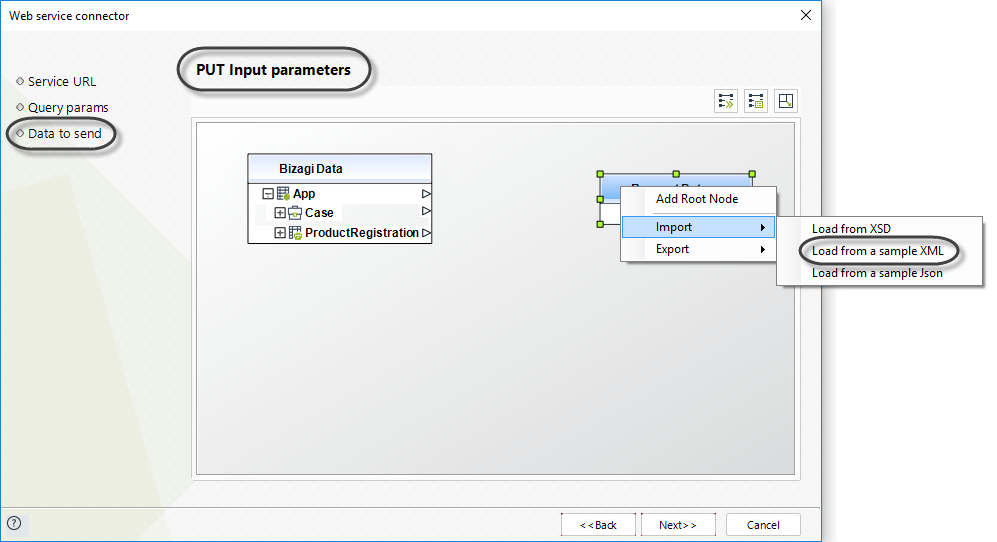Click the connector triangle on the ProductRegistration row

[426, 233]
